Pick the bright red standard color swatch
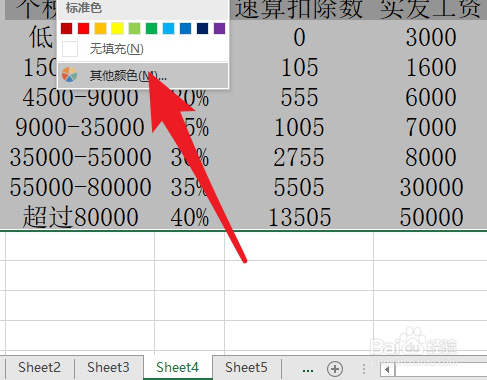The height and width of the screenshot is (380, 487). (84, 29)
